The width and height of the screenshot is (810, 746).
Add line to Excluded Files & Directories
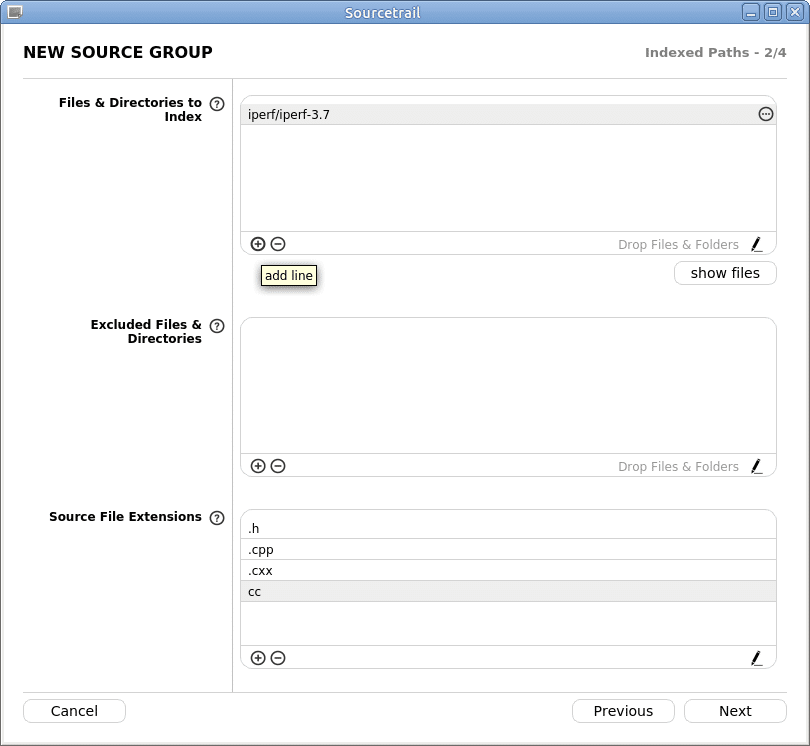(x=258, y=466)
